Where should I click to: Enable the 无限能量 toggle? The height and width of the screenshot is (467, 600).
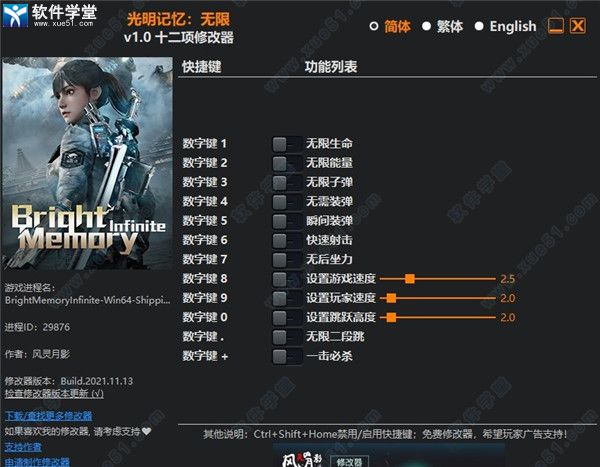click(x=287, y=163)
